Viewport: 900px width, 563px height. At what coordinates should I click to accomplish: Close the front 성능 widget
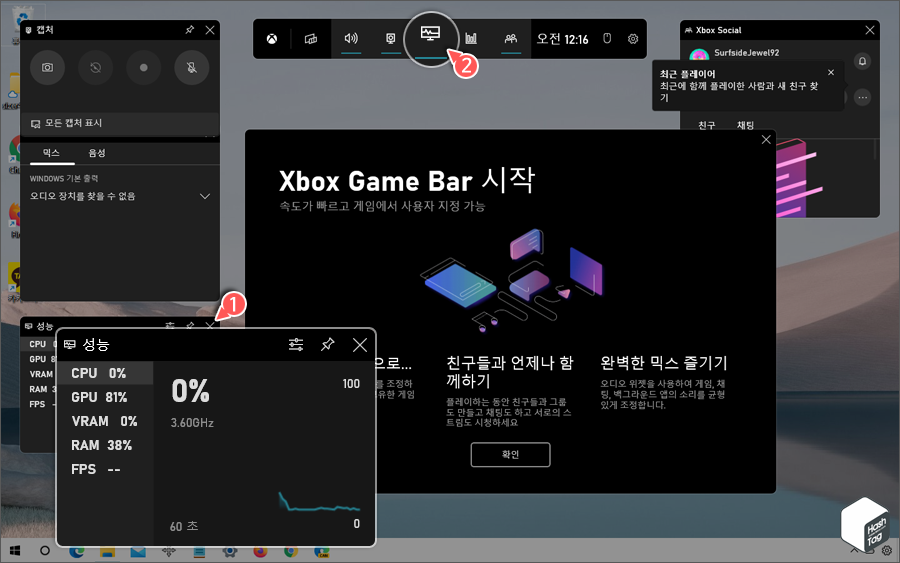360,344
